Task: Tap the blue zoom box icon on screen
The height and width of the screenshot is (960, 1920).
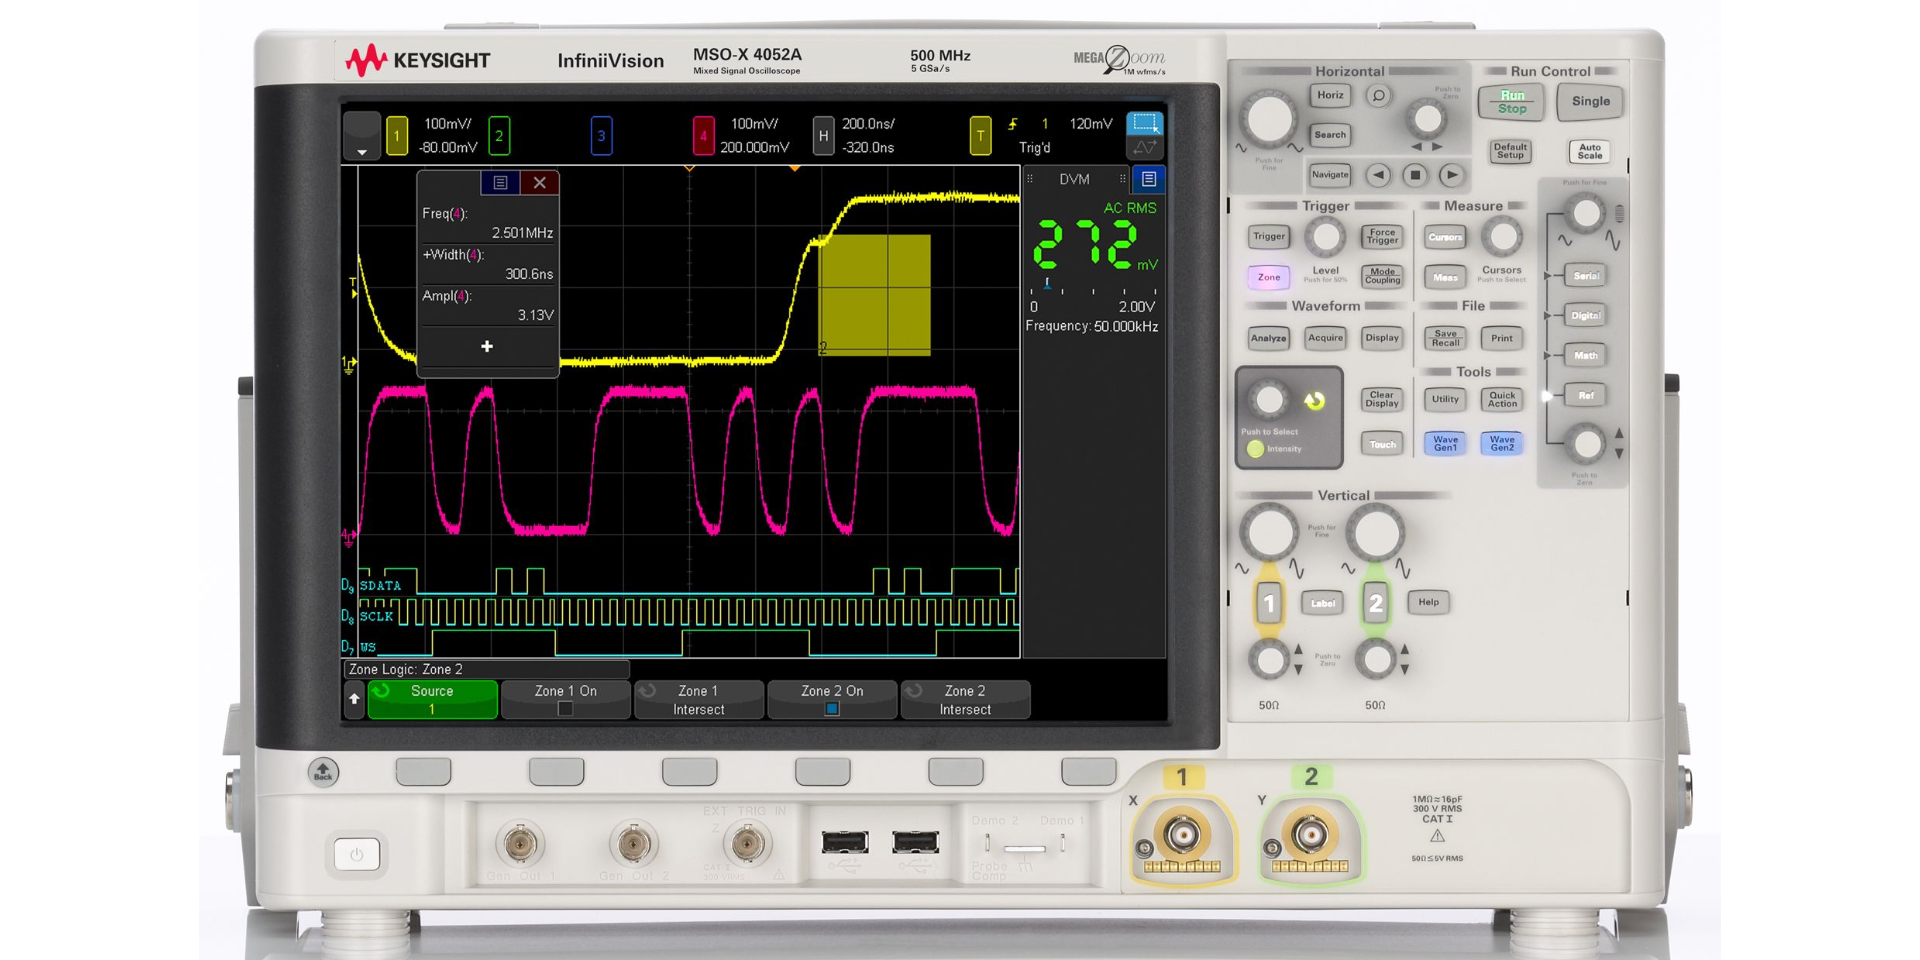Action: click(1144, 124)
